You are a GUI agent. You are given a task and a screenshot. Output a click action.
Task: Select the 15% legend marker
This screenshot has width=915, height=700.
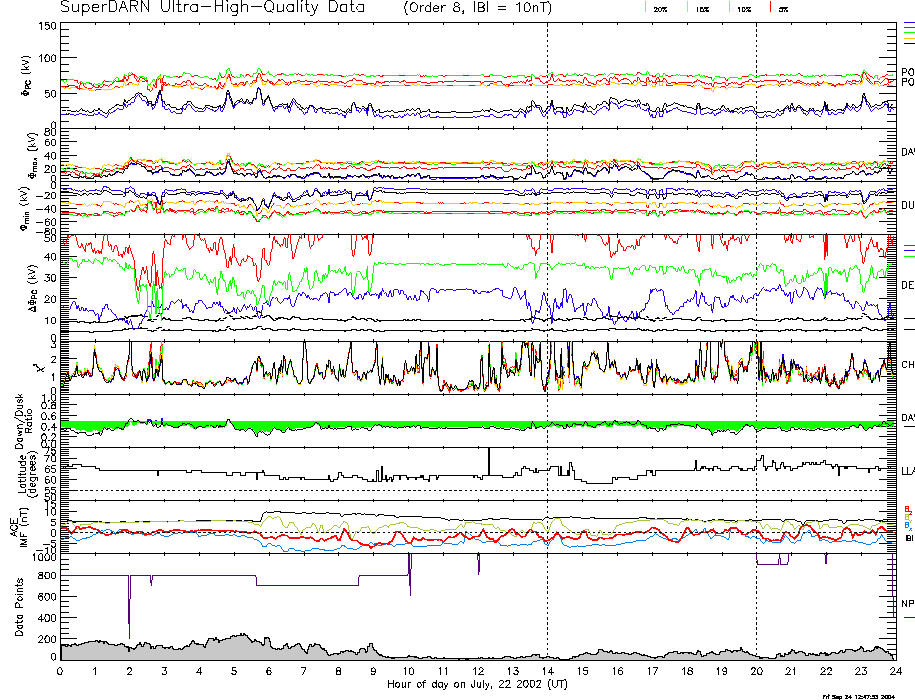coord(703,8)
